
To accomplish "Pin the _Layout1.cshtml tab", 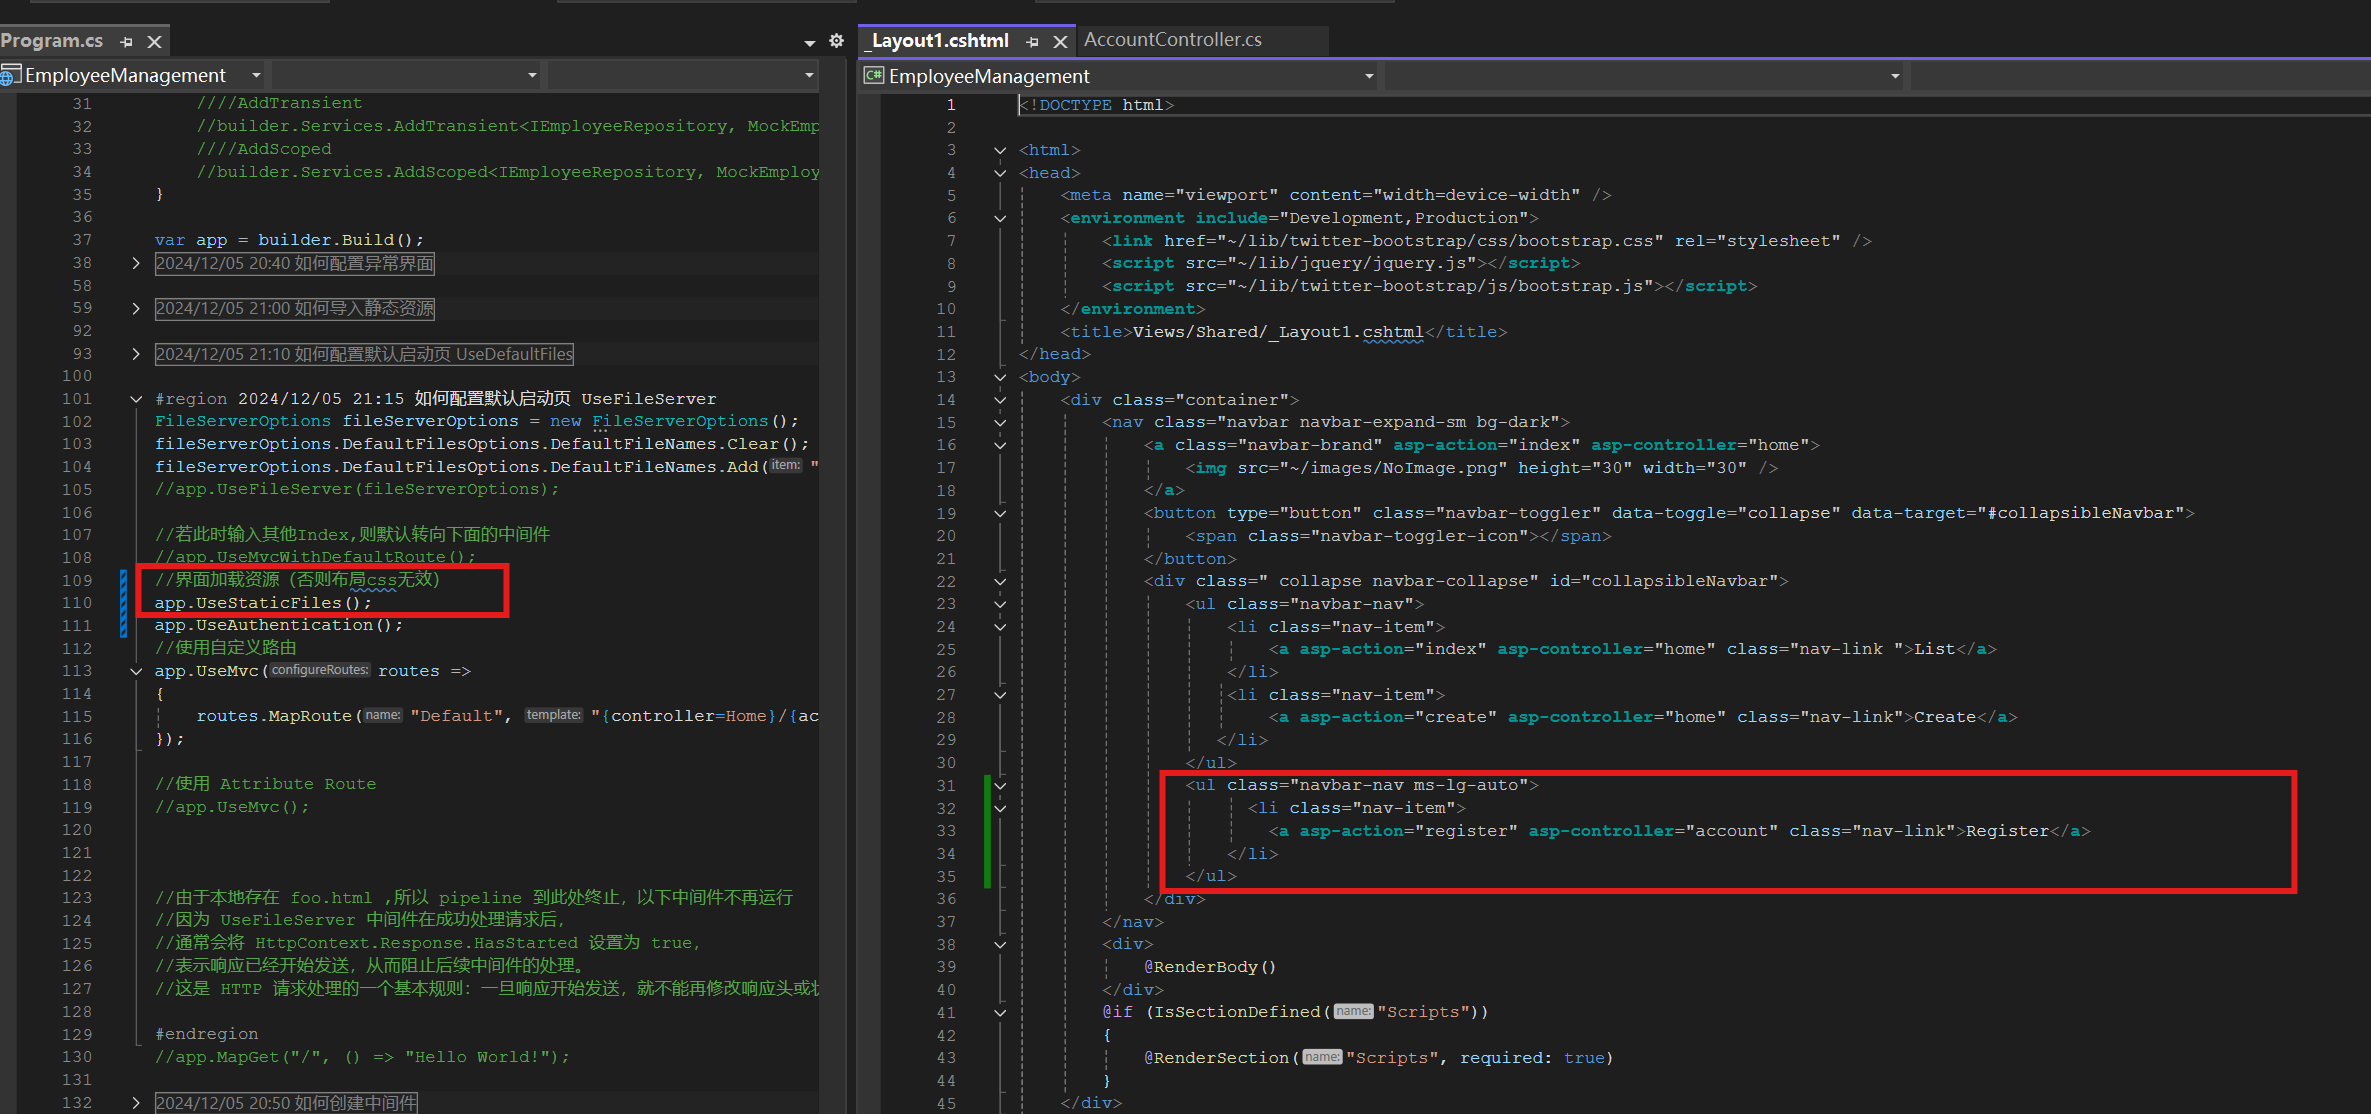I will click(1032, 42).
